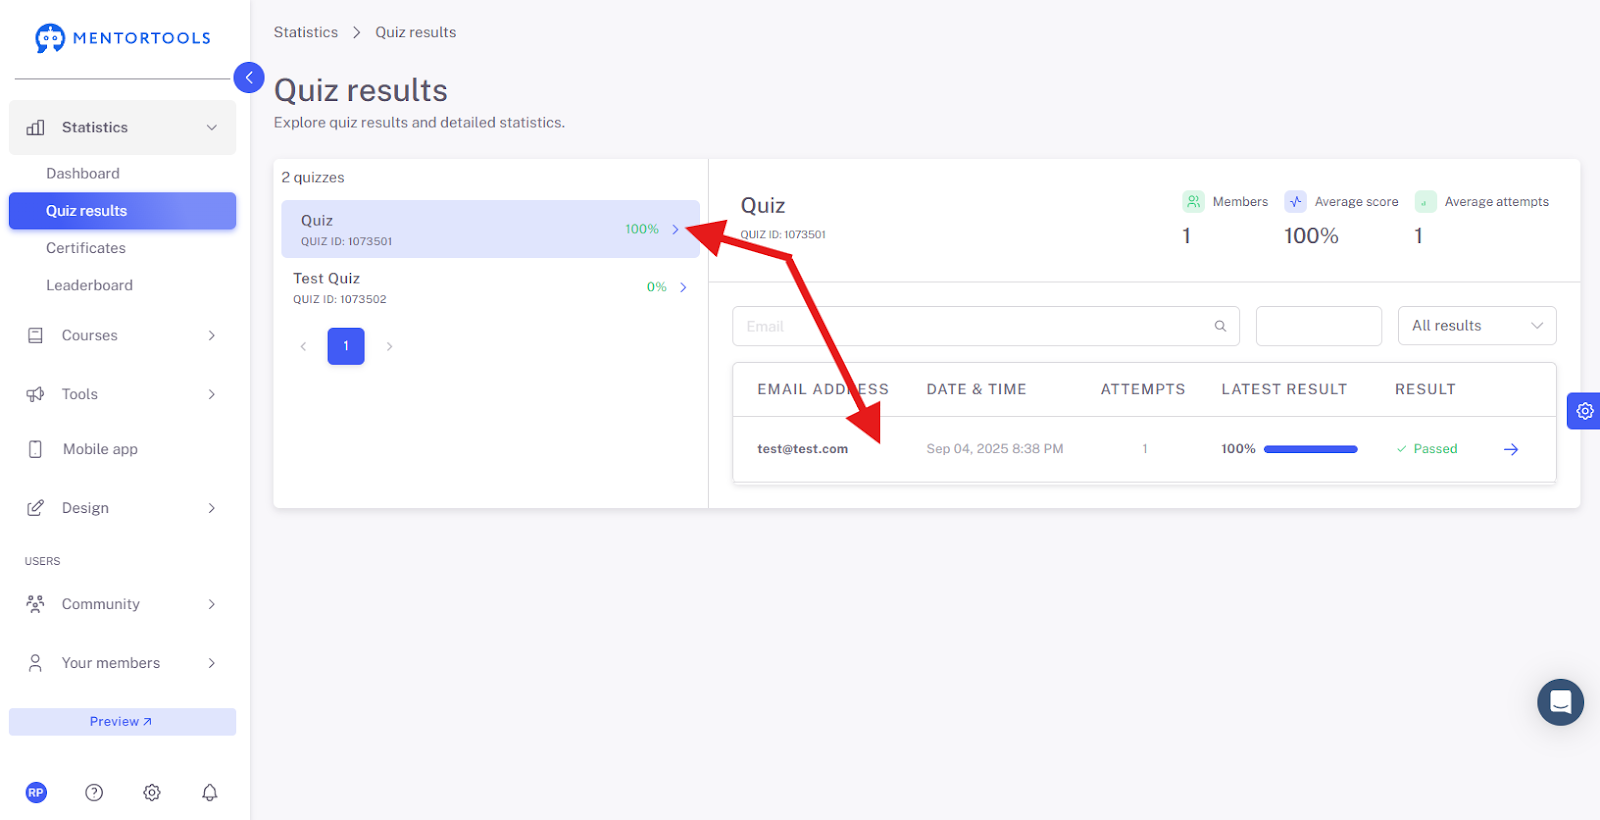Image resolution: width=1600 pixels, height=820 pixels.
Task: Collapse the sidebar with the blue arrow button
Action: point(249,77)
